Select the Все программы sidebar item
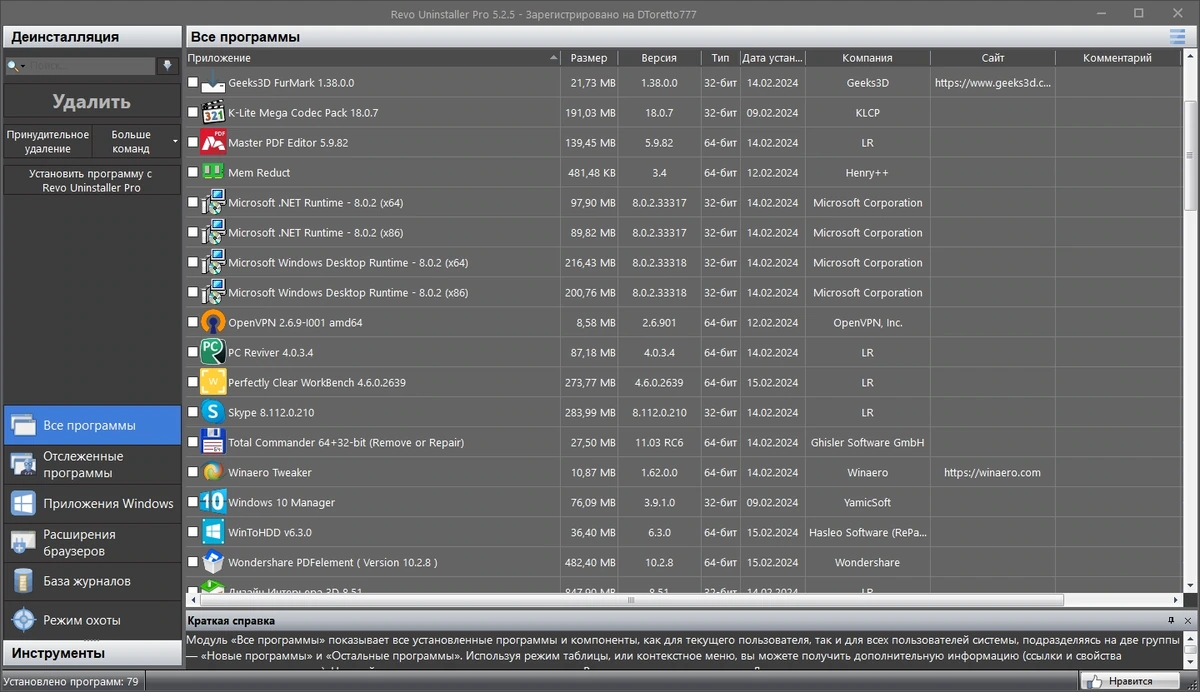The height and width of the screenshot is (692, 1200). [92, 425]
